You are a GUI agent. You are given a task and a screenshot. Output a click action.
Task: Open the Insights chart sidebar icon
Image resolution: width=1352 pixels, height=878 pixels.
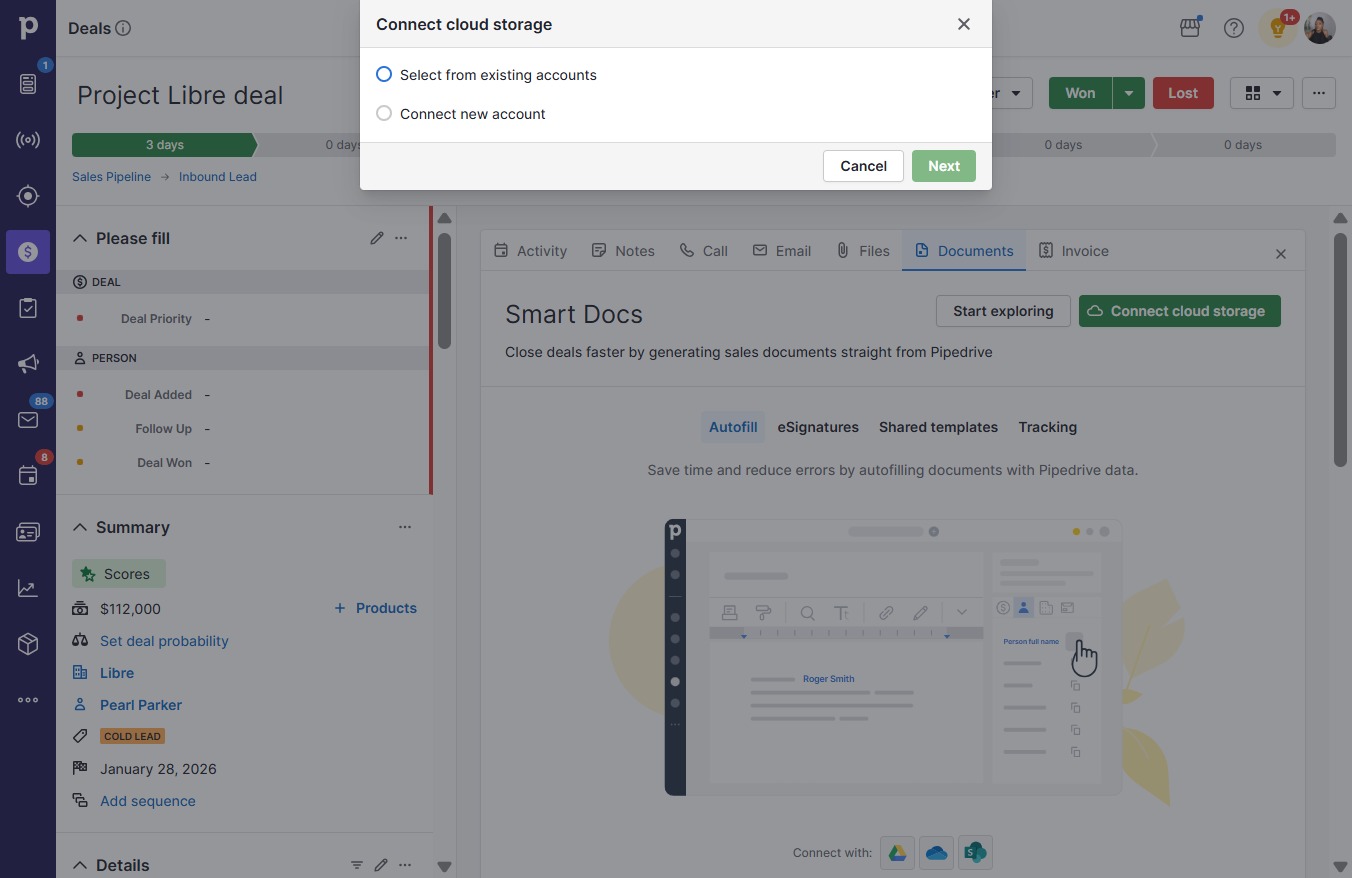click(28, 588)
